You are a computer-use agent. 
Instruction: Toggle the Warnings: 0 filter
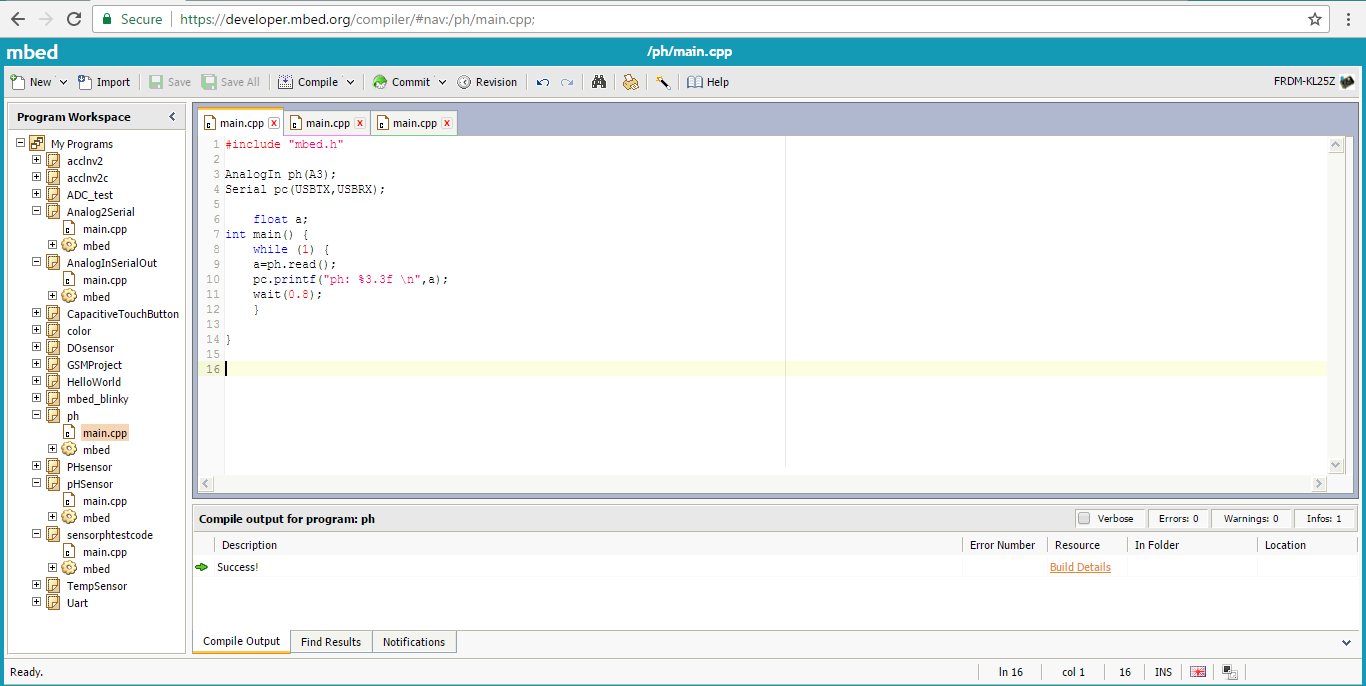click(x=1251, y=518)
